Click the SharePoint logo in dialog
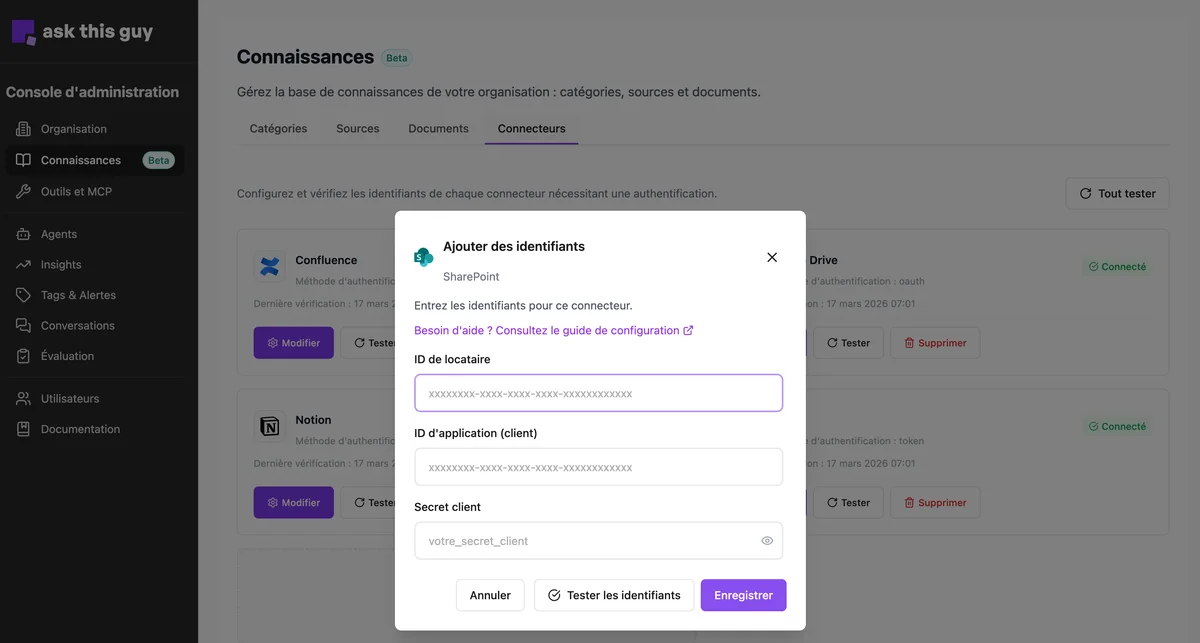 tap(424, 257)
